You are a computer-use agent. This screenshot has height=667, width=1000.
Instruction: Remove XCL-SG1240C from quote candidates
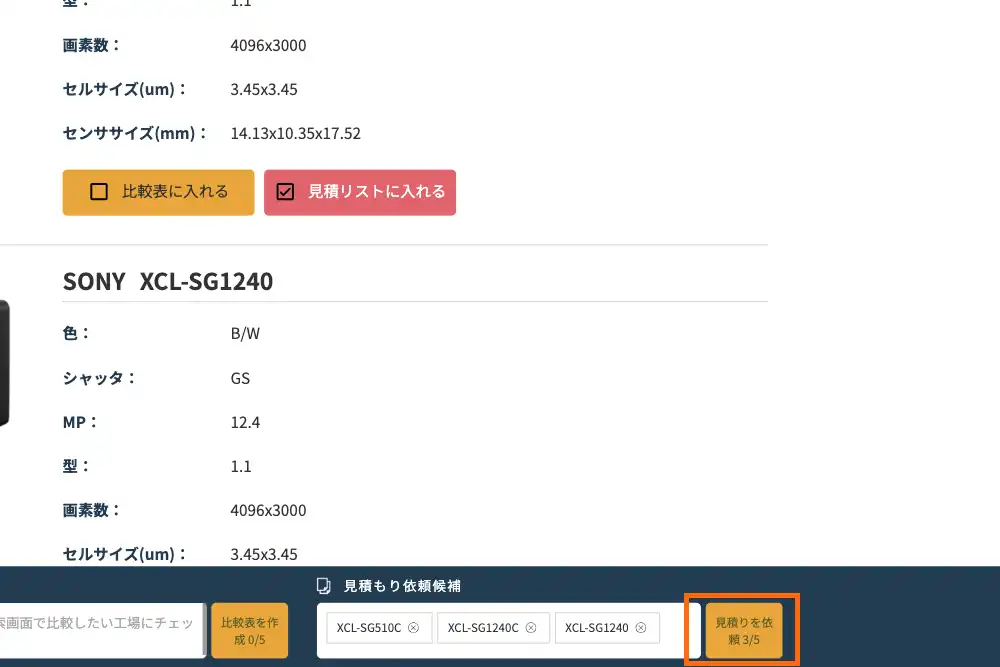531,628
